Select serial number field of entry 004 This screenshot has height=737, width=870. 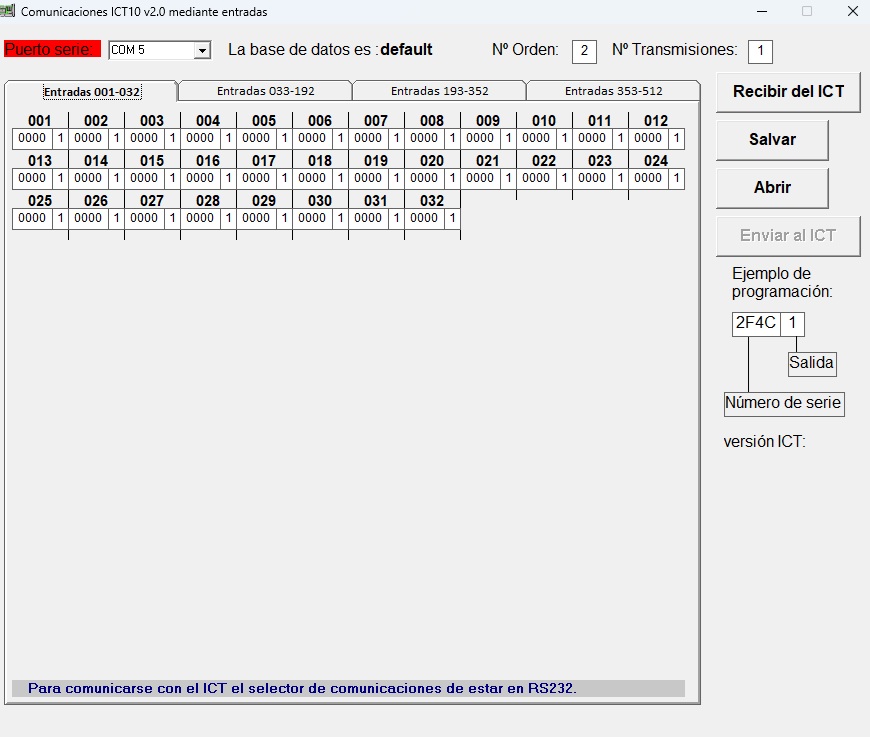(200, 138)
